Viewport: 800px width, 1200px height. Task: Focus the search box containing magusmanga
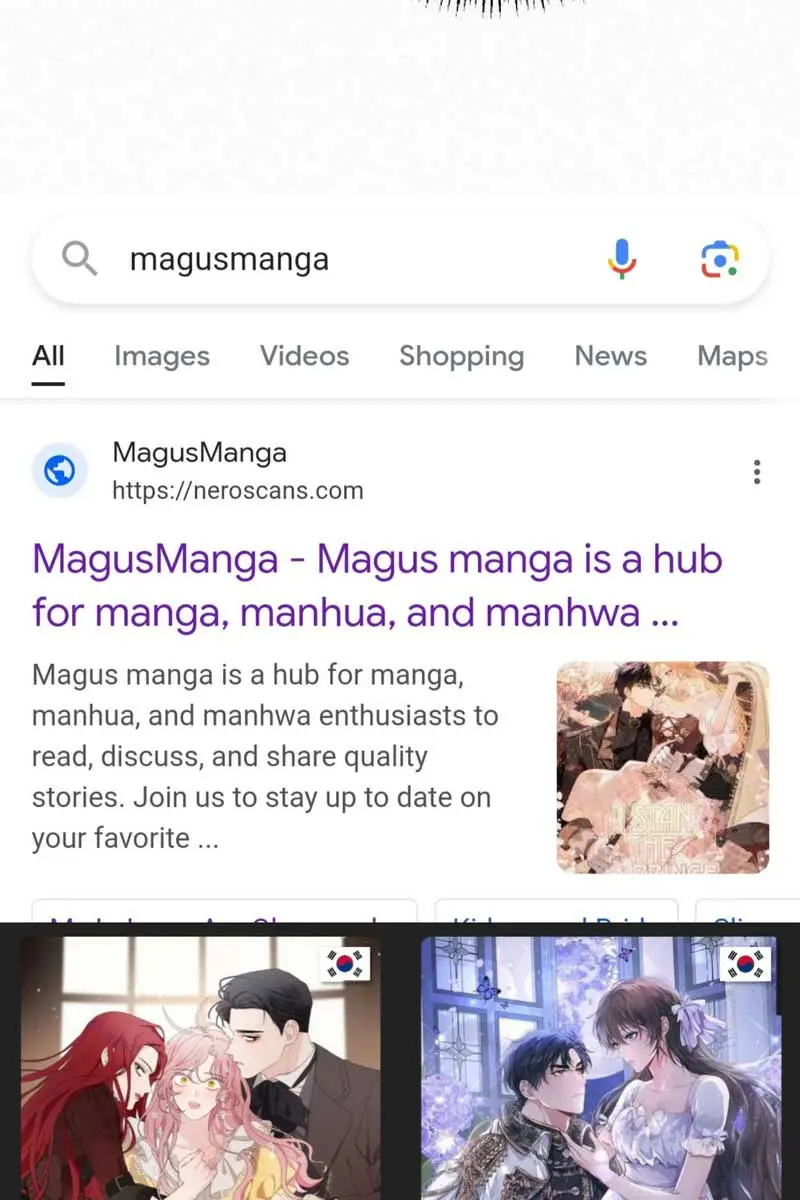(x=400, y=260)
